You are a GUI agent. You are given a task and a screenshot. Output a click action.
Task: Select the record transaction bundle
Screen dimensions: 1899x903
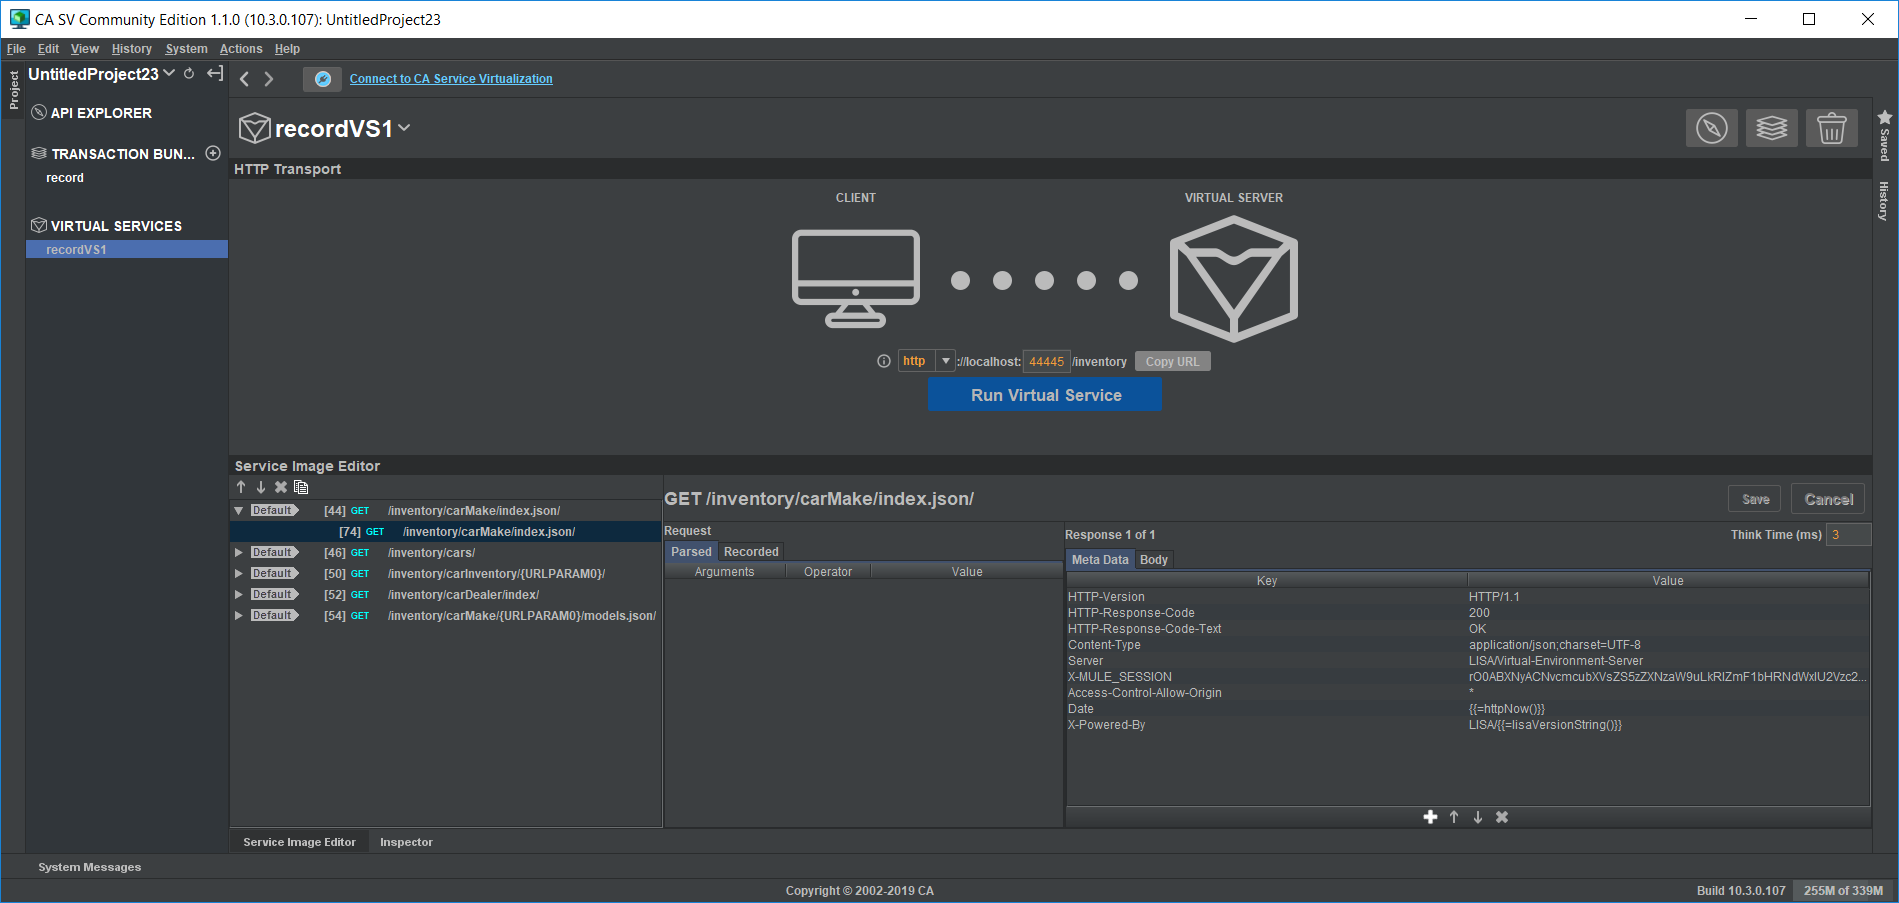coord(65,178)
